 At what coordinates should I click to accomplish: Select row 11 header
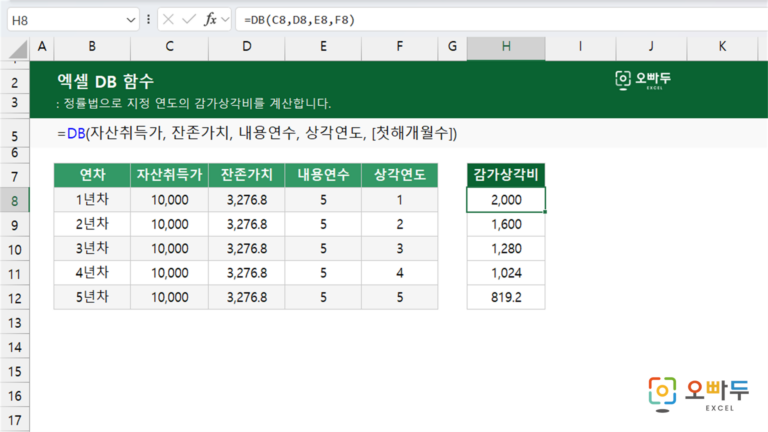(x=15, y=274)
